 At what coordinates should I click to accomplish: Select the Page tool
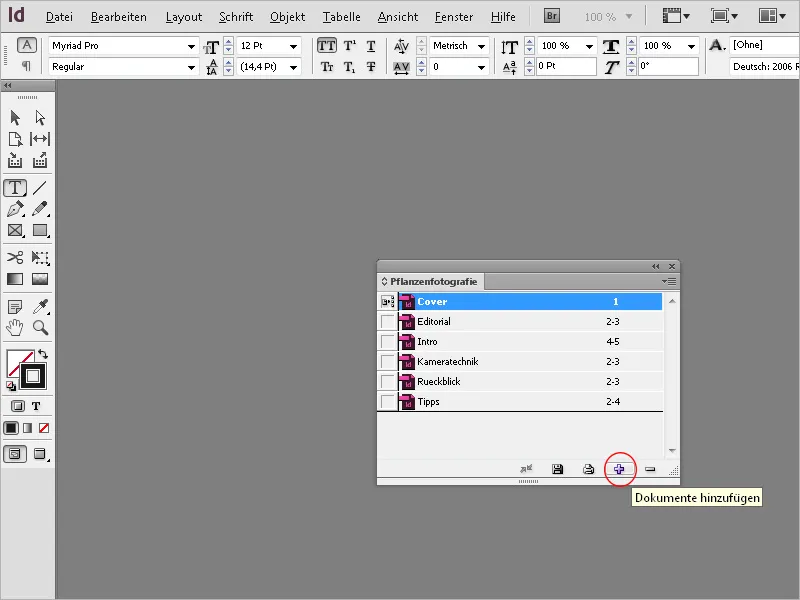pyautogui.click(x=15, y=139)
